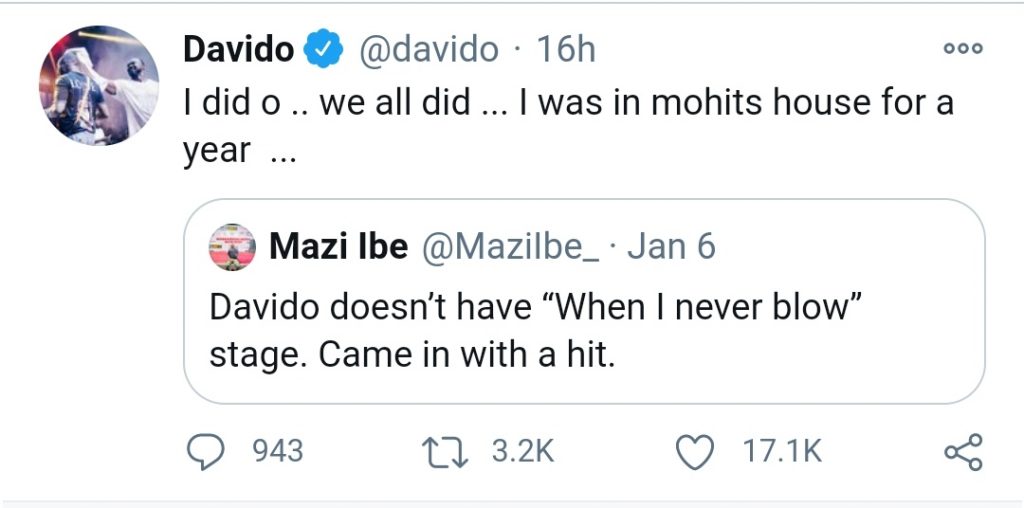Click the 16h timestamp
Image resolution: width=1024 pixels, height=508 pixels.
tap(566, 49)
